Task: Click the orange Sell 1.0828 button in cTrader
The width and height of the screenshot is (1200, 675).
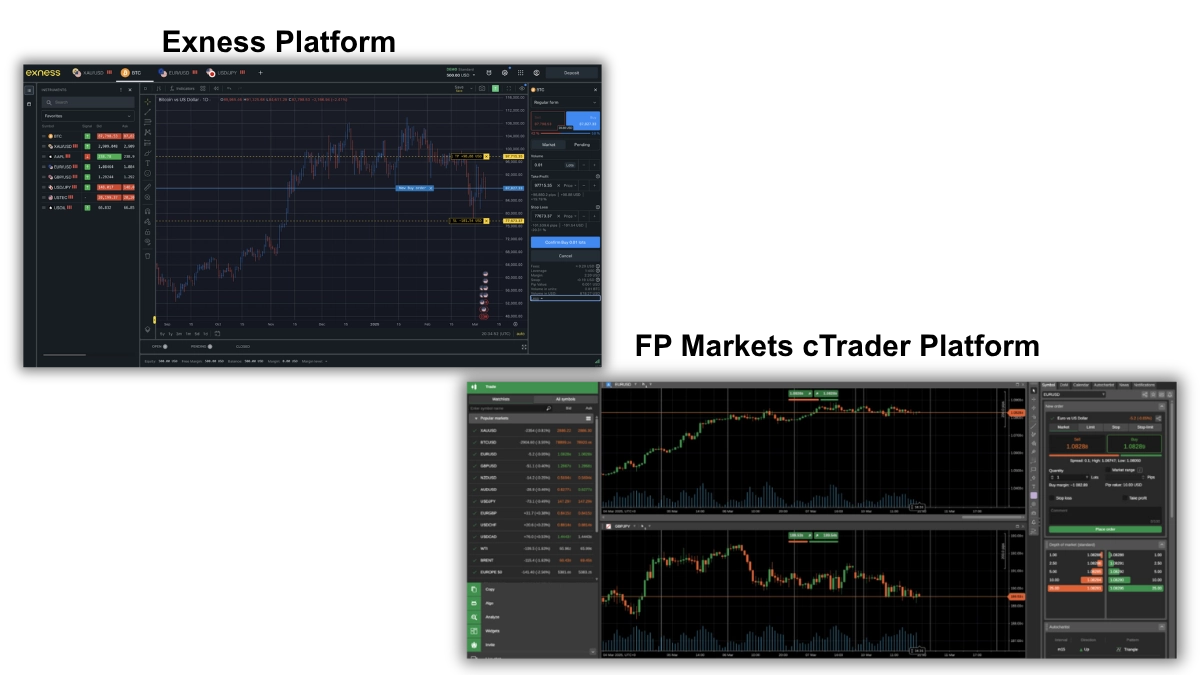Action: 1077,444
